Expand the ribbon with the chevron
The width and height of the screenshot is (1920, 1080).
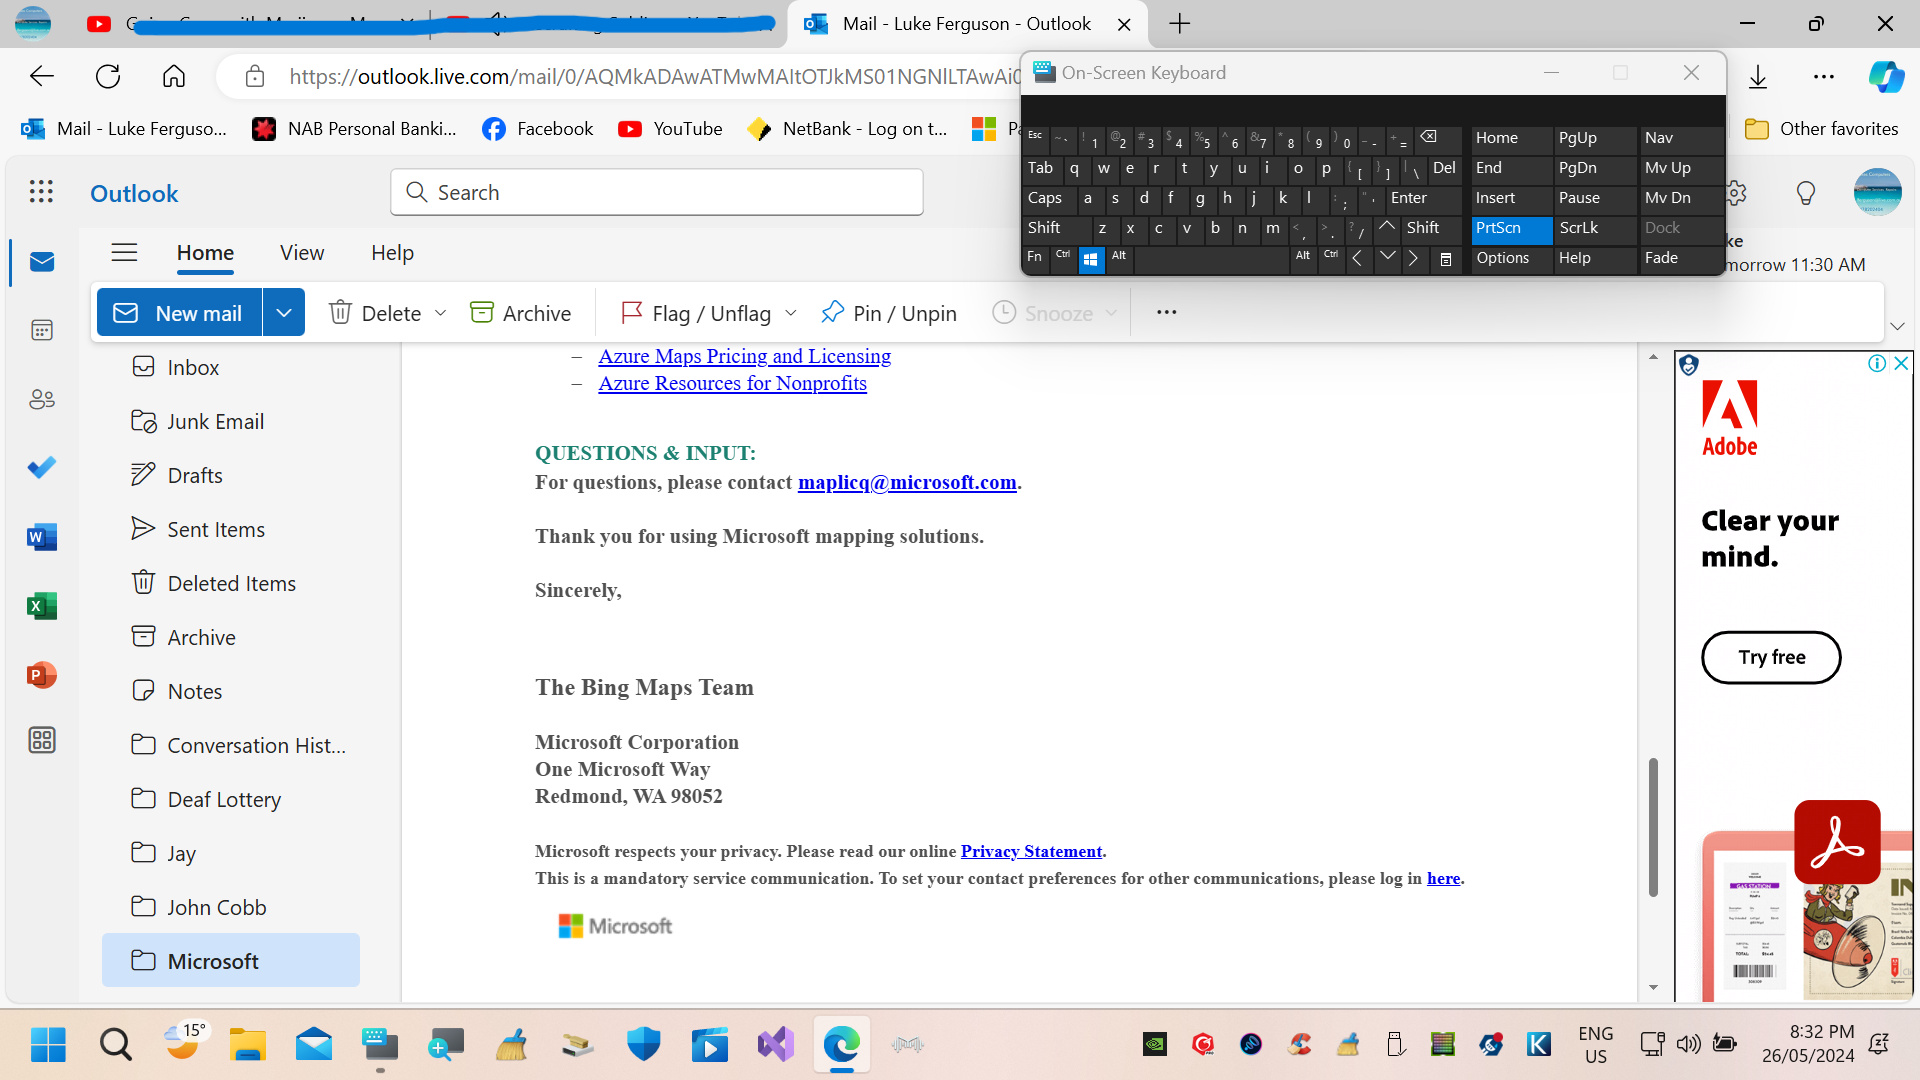1897,326
